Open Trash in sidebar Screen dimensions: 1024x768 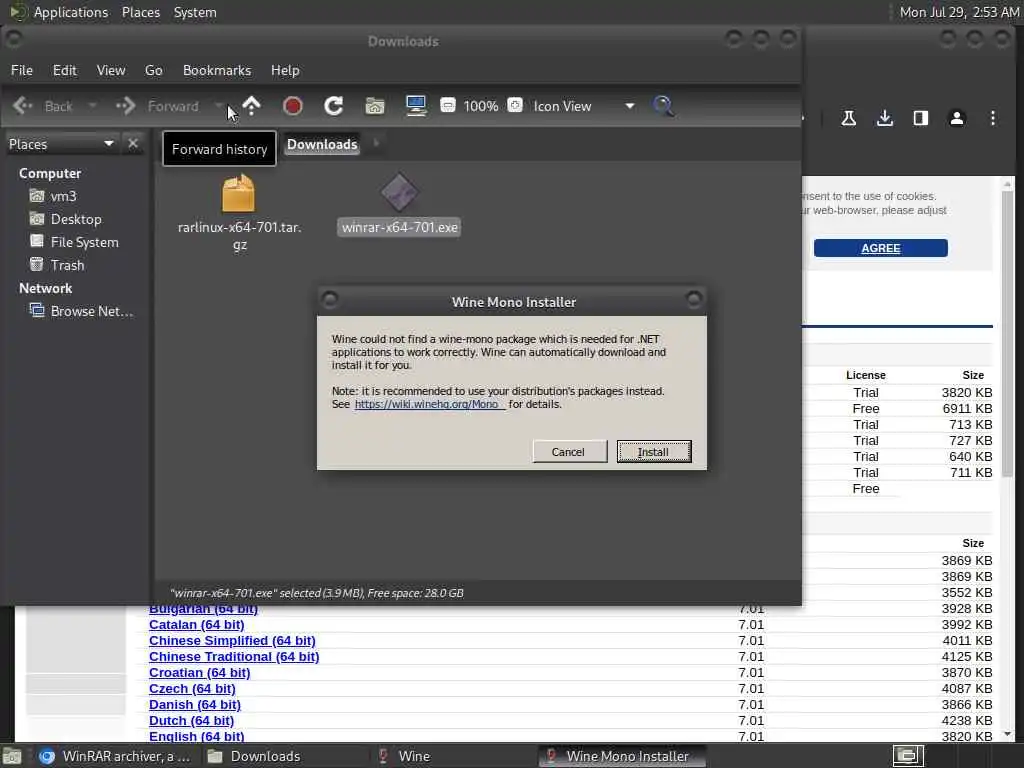pyautogui.click(x=57, y=265)
